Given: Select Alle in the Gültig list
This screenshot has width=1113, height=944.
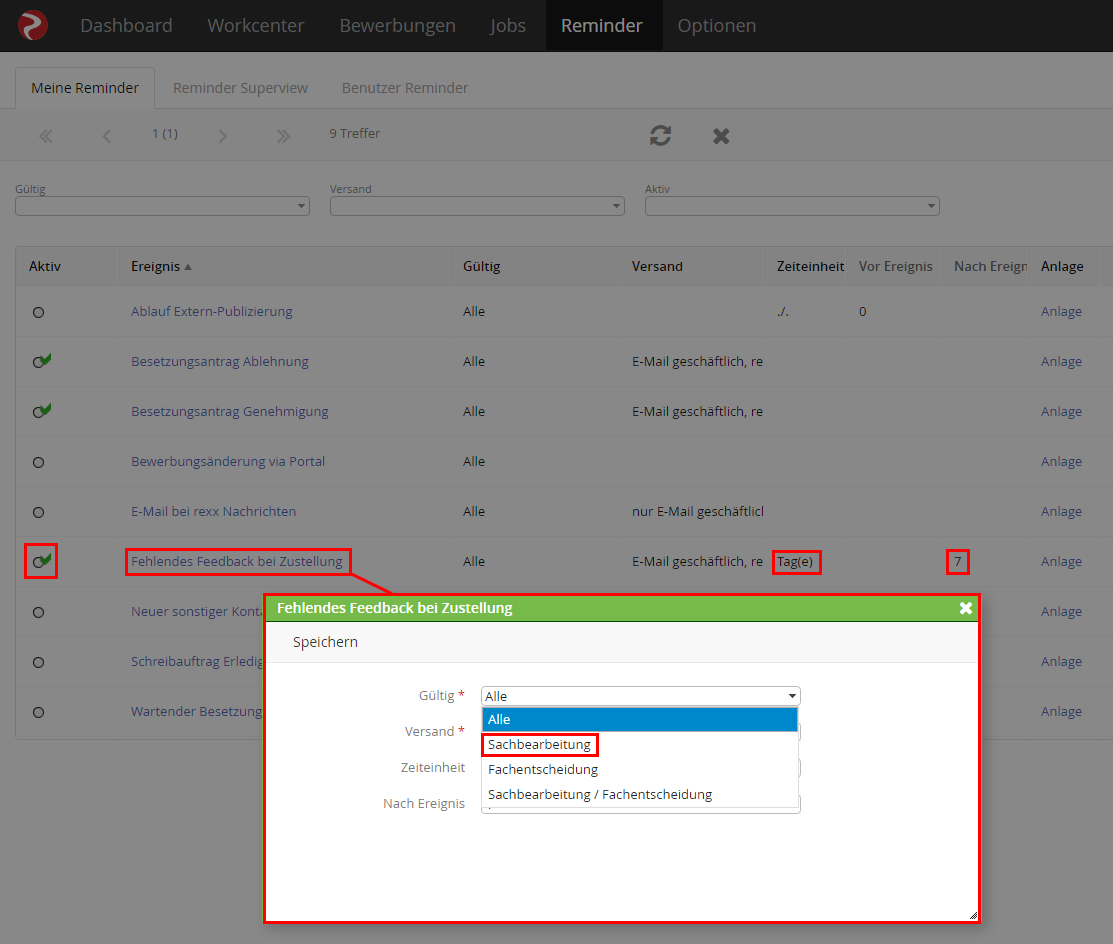Looking at the screenshot, I should click(x=640, y=720).
